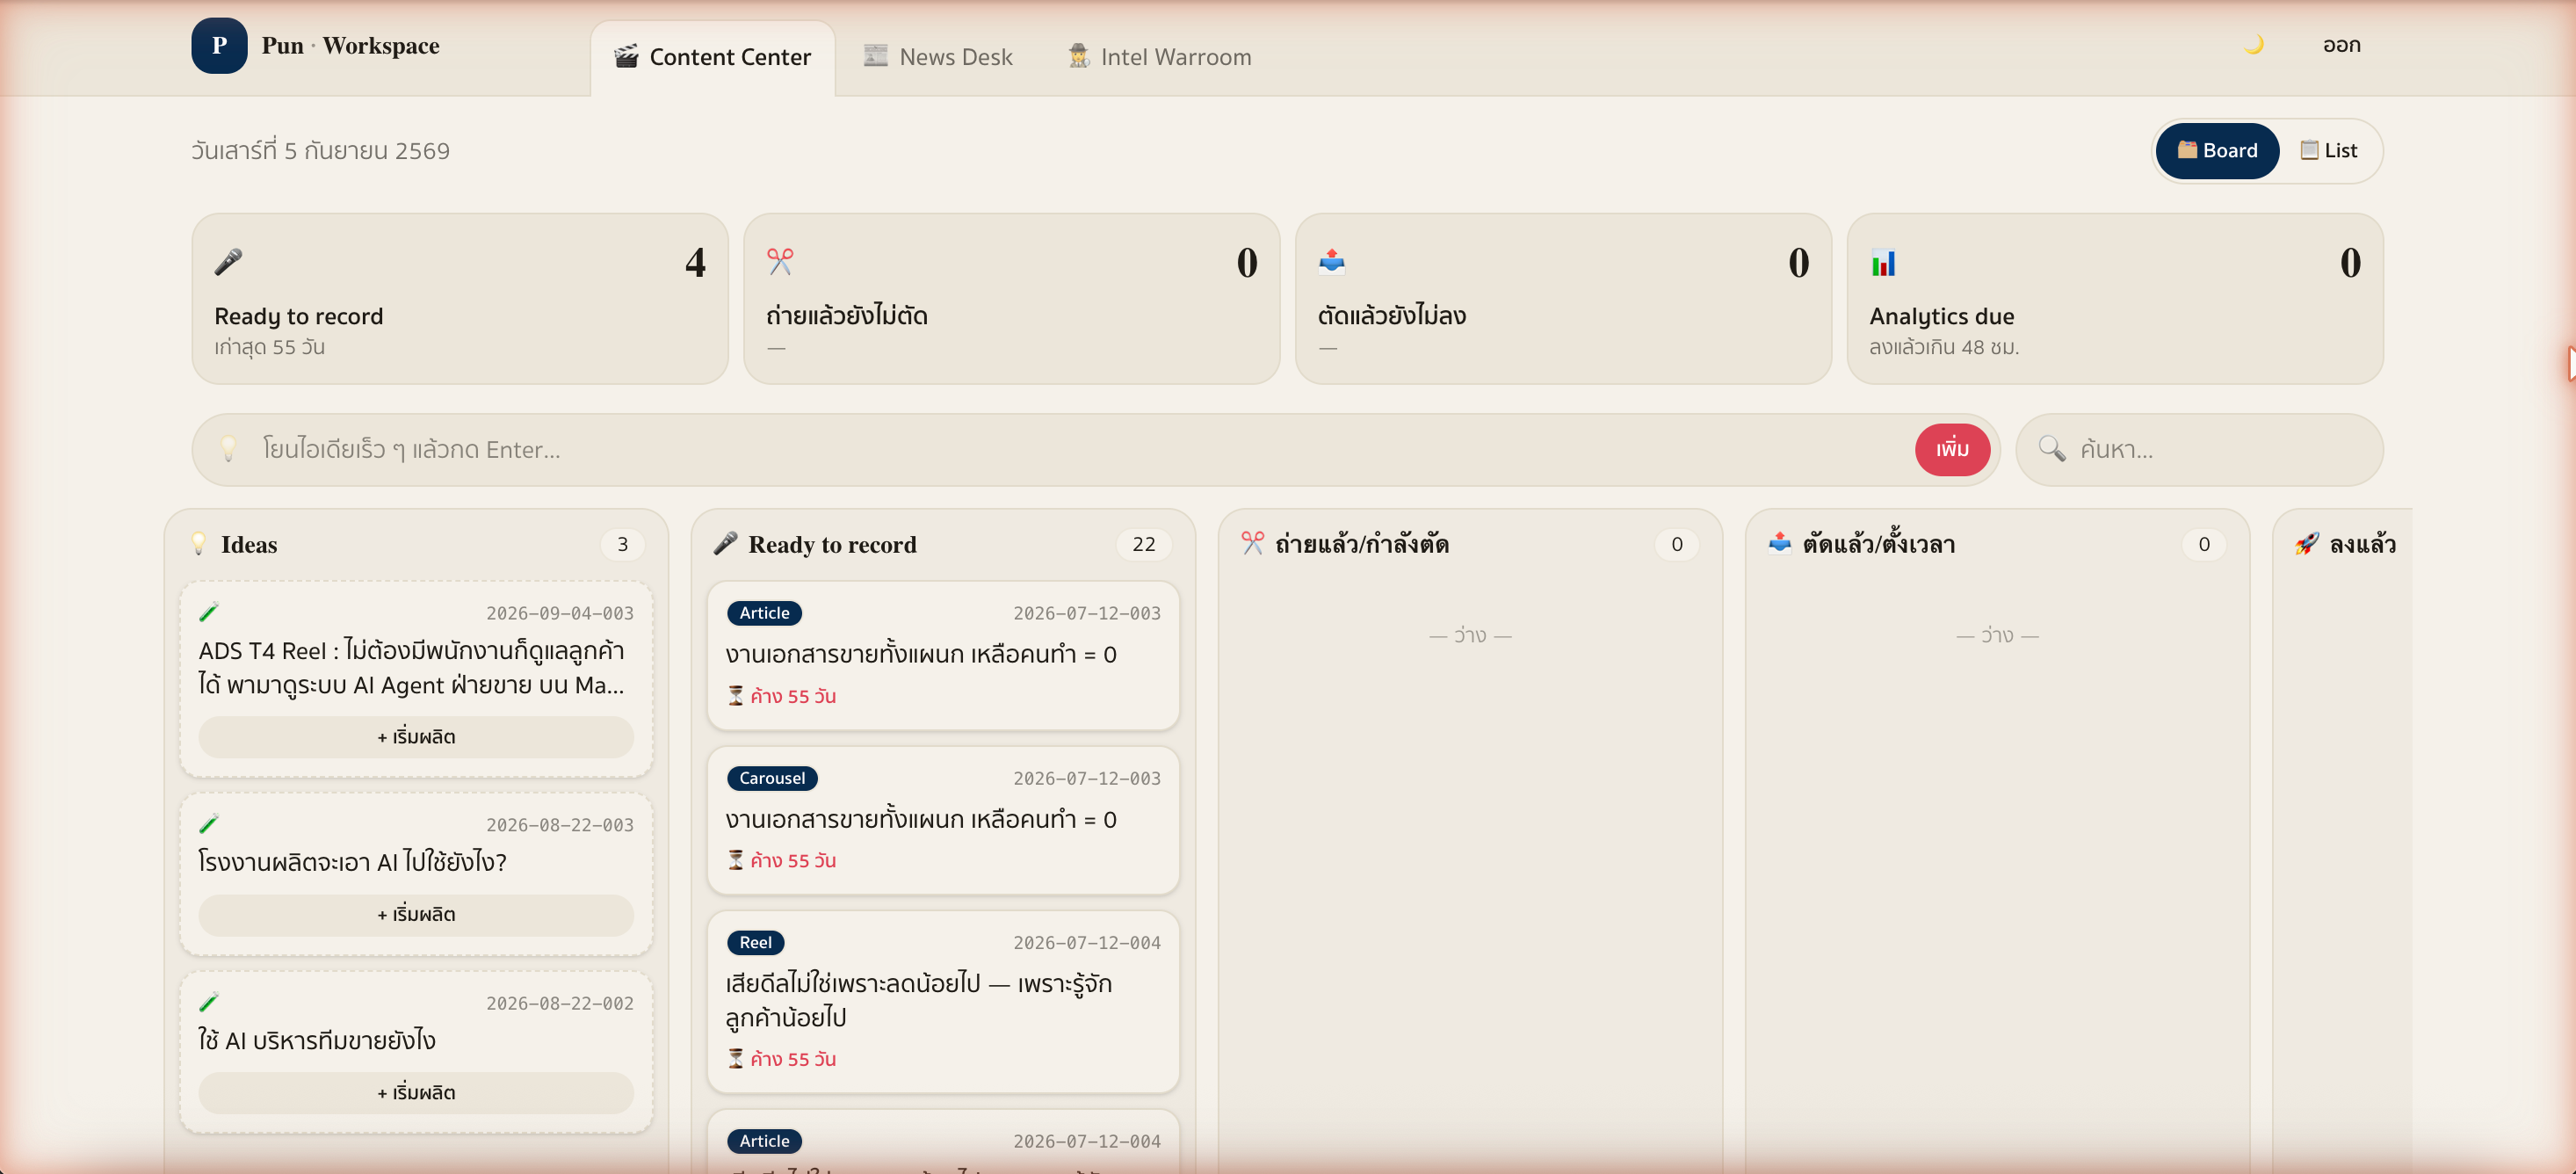Click the clapperboard icon on Content Center tab
This screenshot has width=2576, height=1174.
coord(626,56)
